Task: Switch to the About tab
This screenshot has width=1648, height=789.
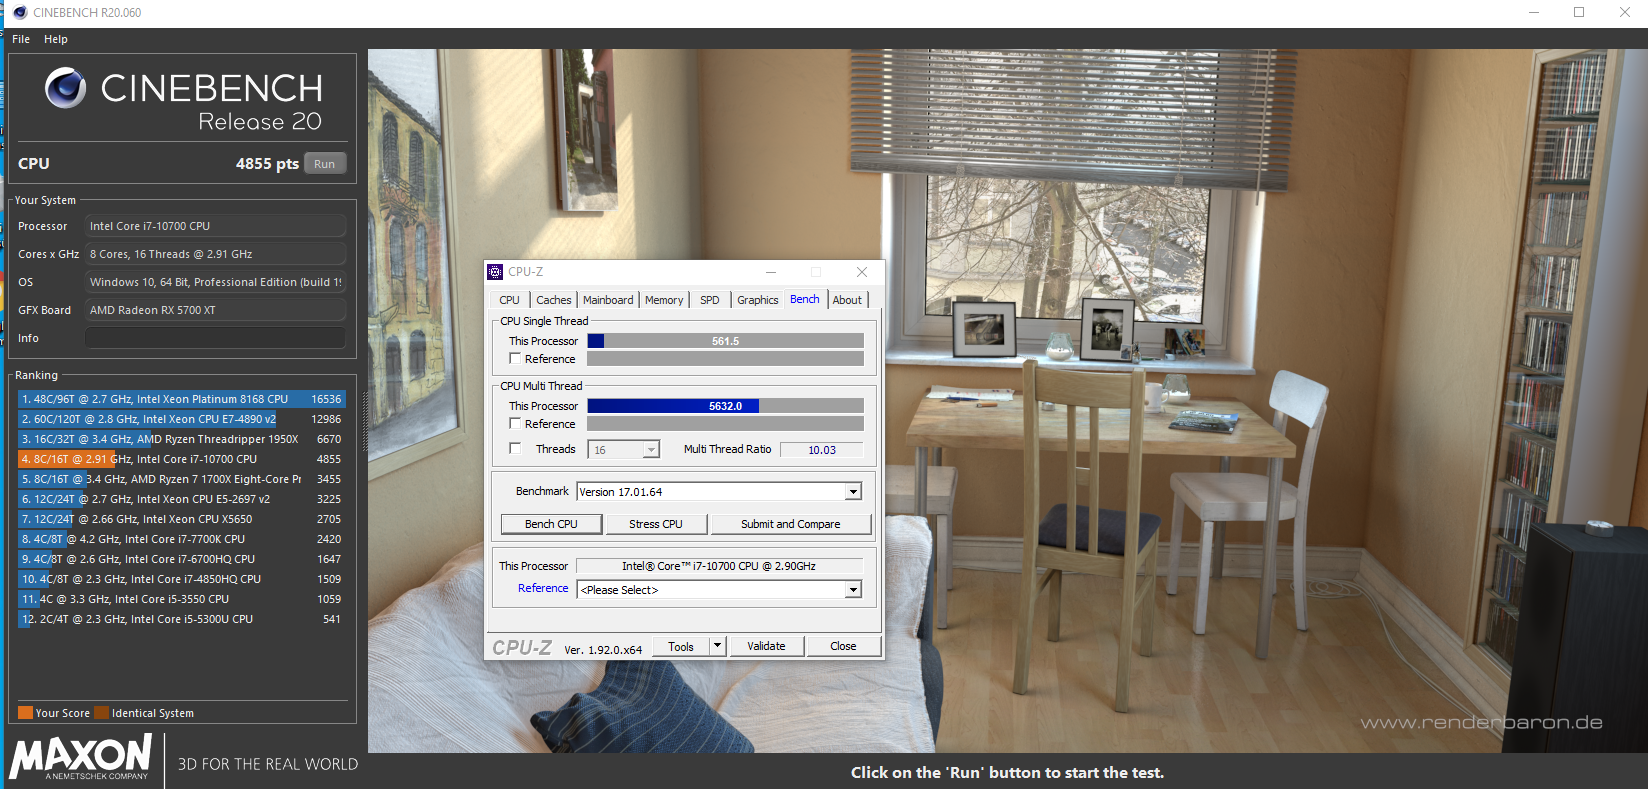Action: (x=847, y=300)
